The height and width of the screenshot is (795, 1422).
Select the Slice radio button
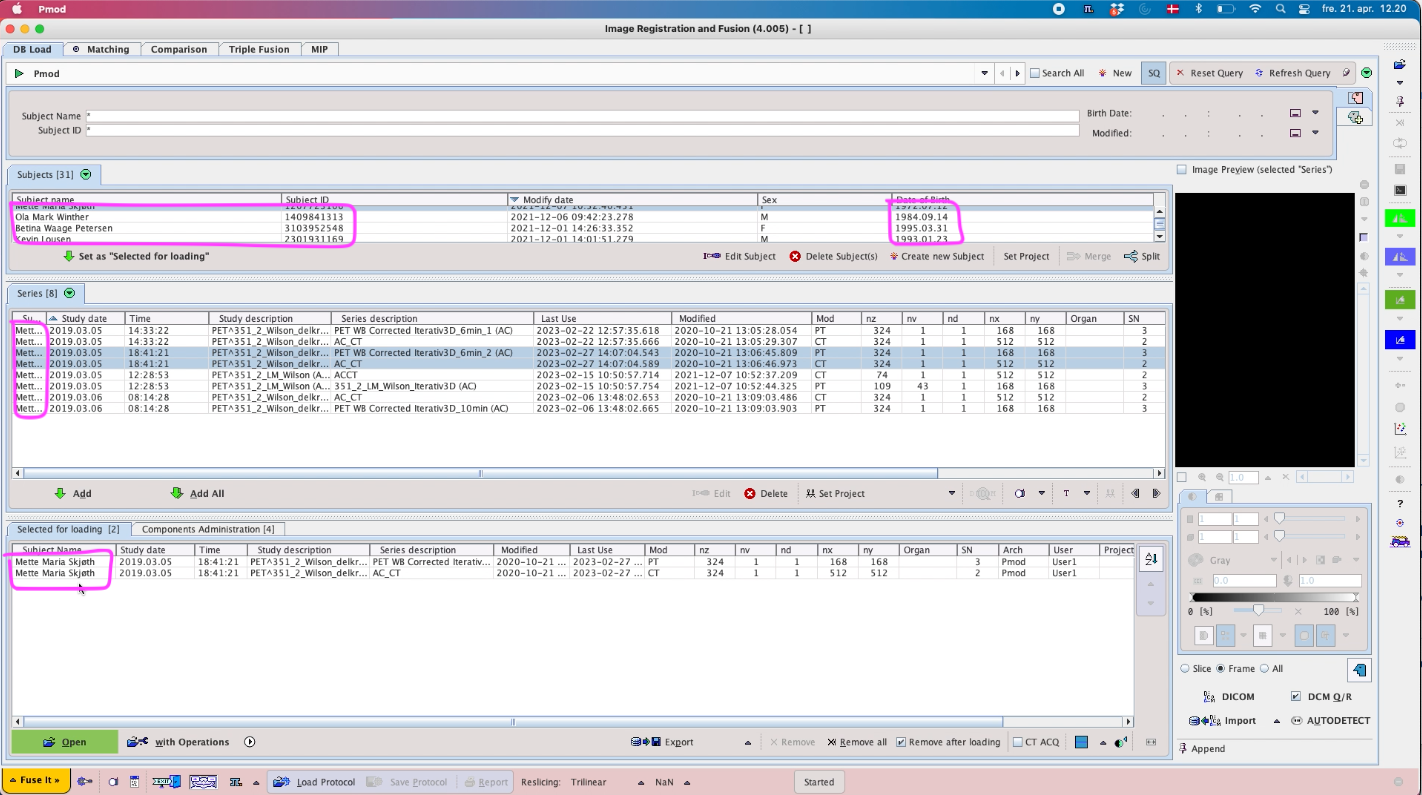click(1185, 668)
